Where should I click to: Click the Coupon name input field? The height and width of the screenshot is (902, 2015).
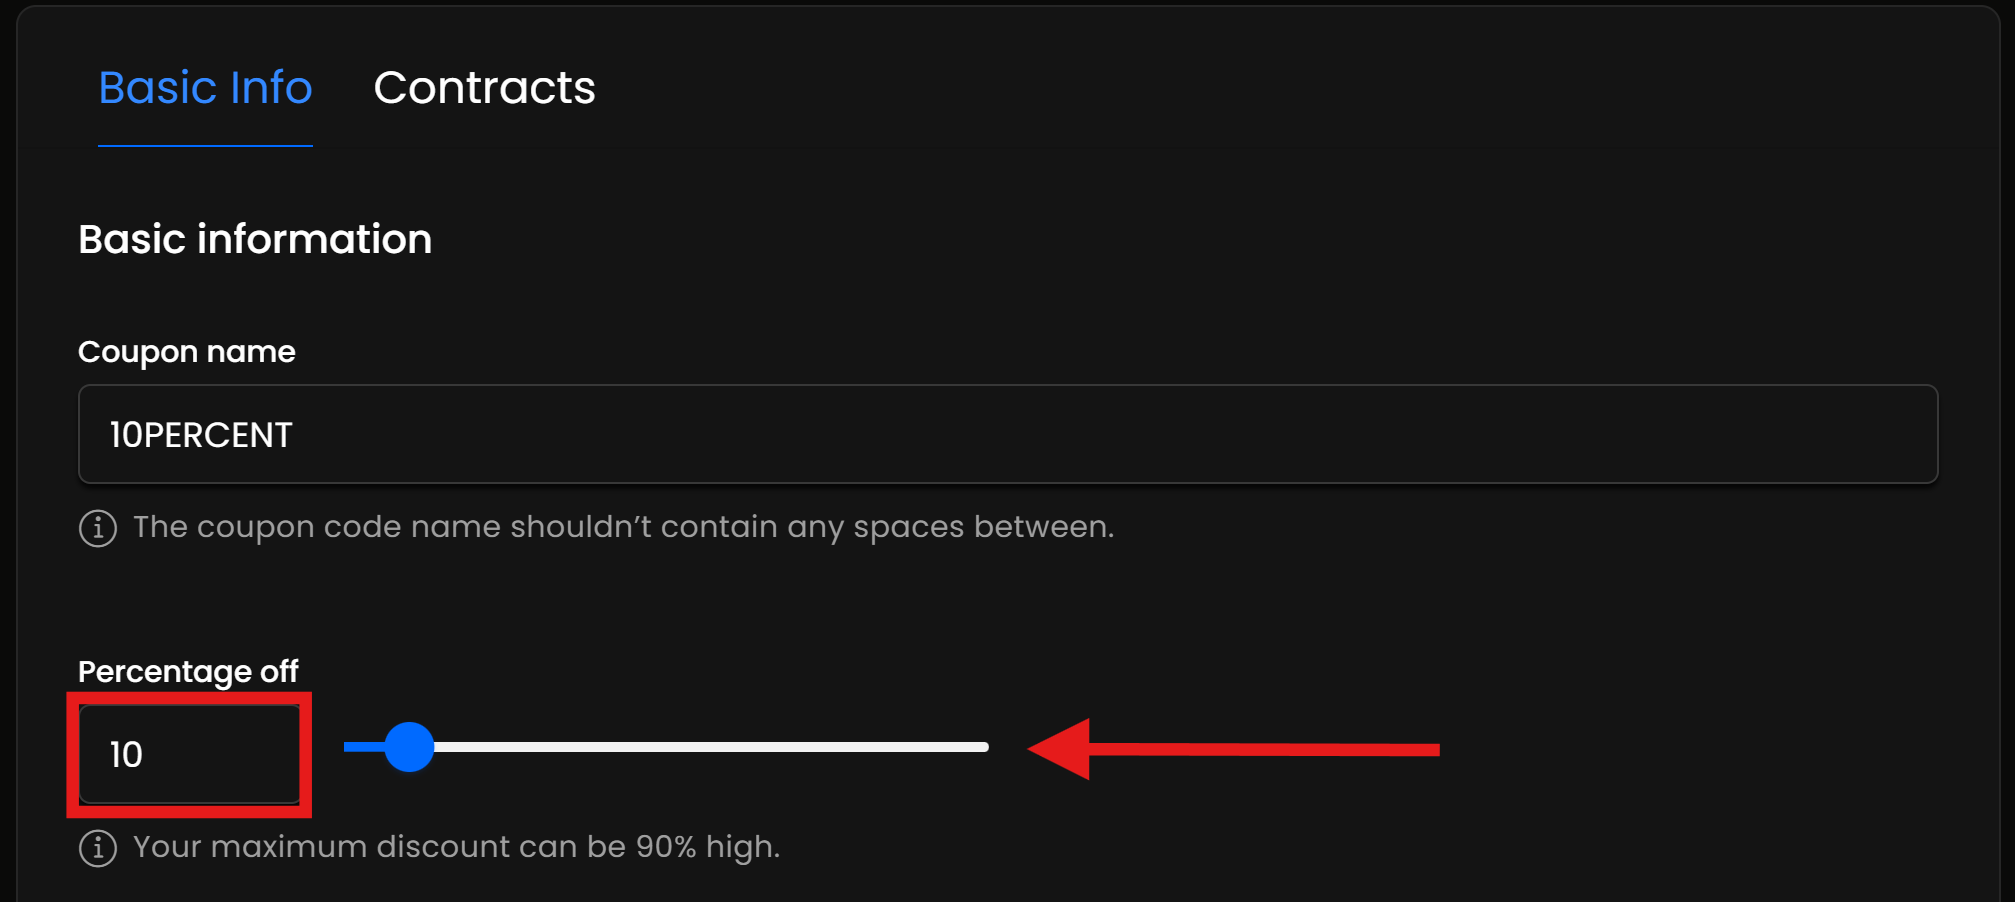(x=1007, y=434)
